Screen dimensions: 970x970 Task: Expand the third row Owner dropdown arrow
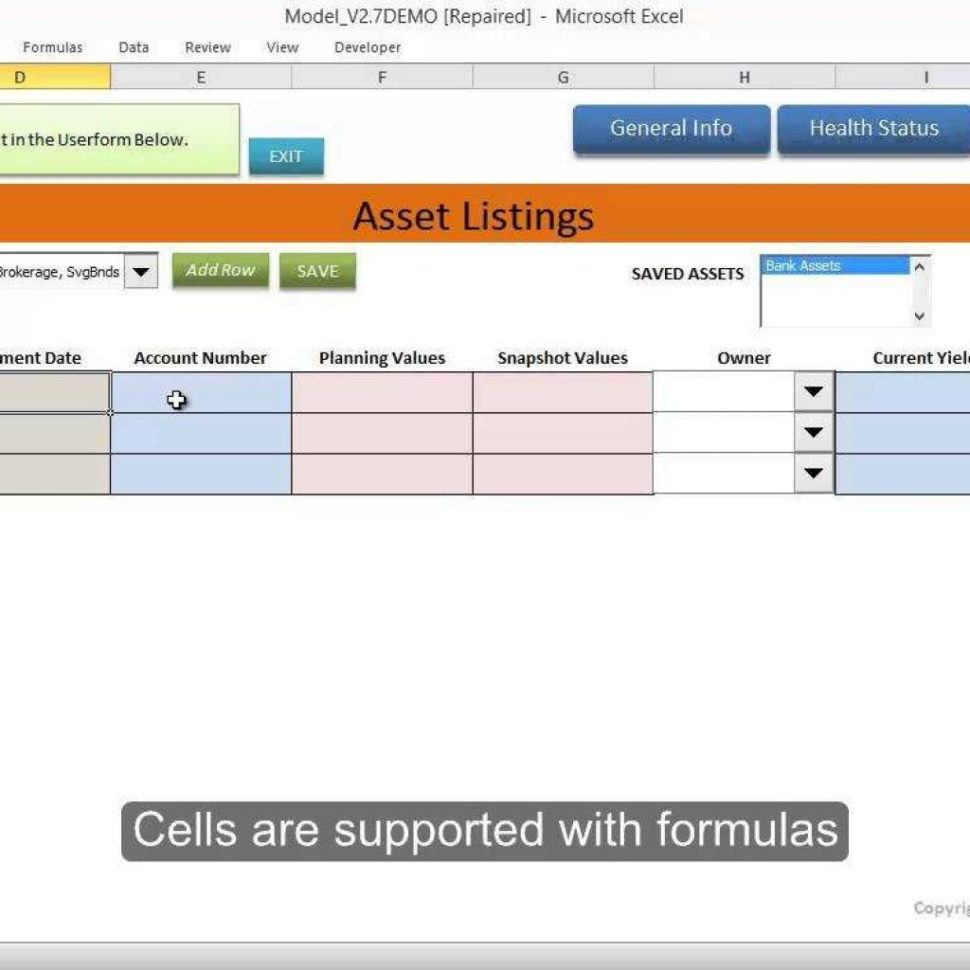pyautogui.click(x=813, y=473)
